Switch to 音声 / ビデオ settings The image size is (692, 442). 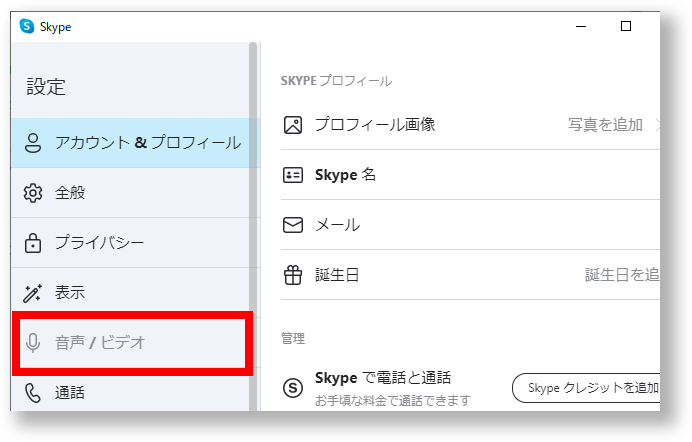point(130,343)
